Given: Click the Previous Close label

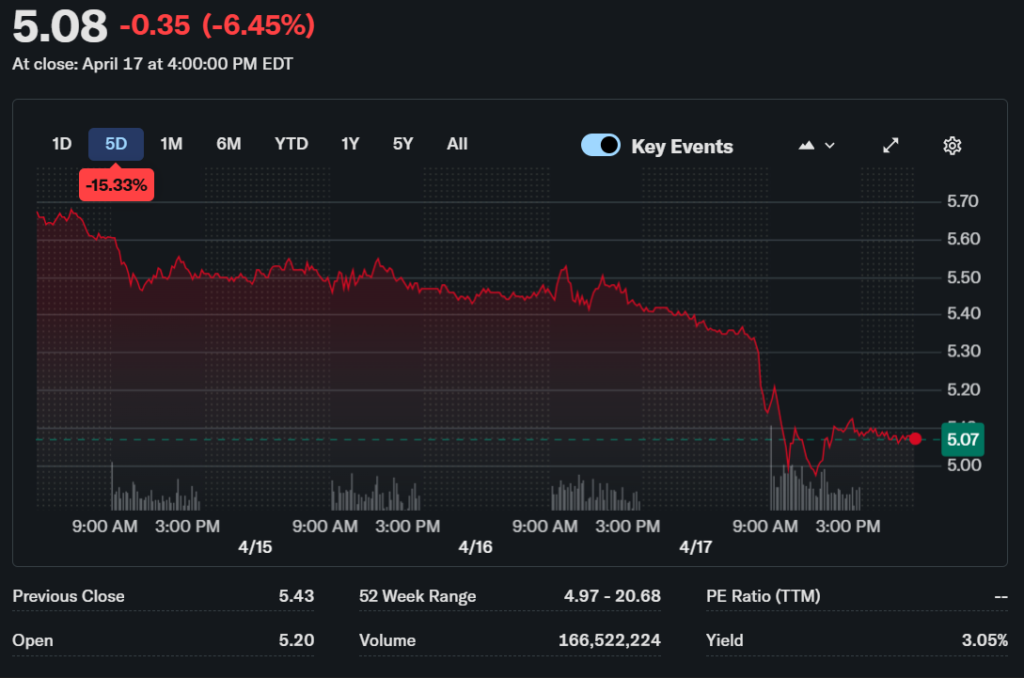Looking at the screenshot, I should (69, 596).
